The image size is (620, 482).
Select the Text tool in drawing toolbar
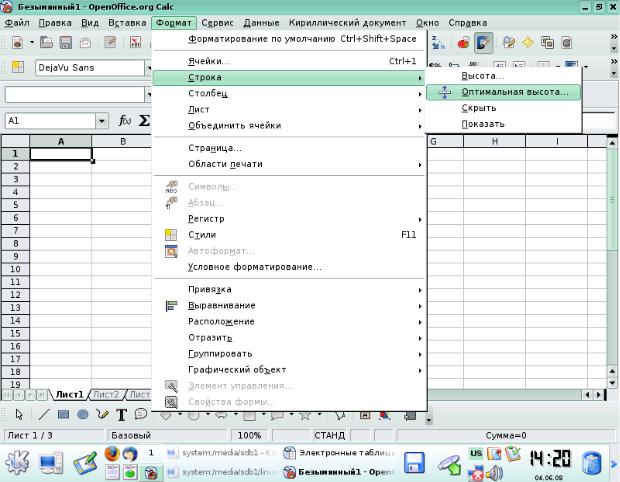point(121,414)
